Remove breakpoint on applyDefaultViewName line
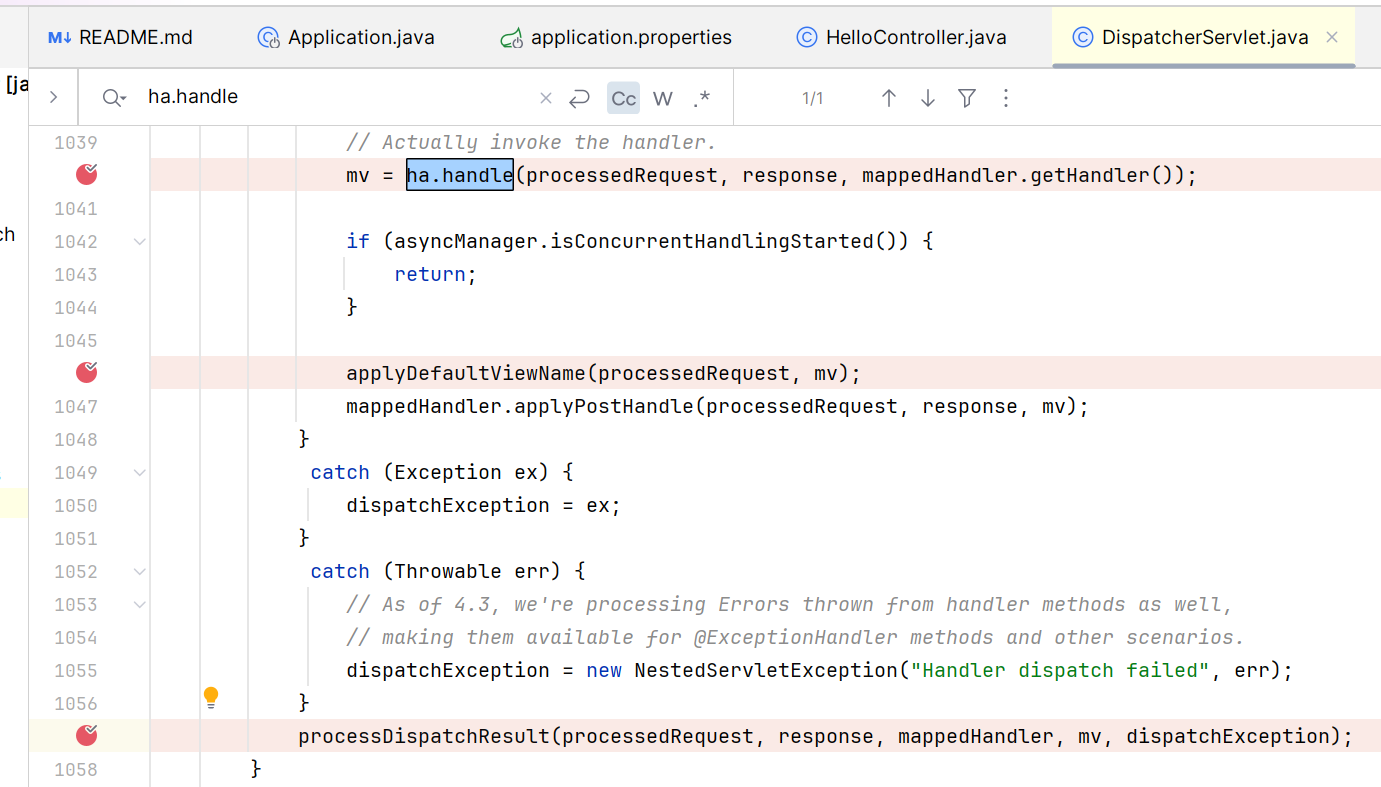 [x=87, y=372]
